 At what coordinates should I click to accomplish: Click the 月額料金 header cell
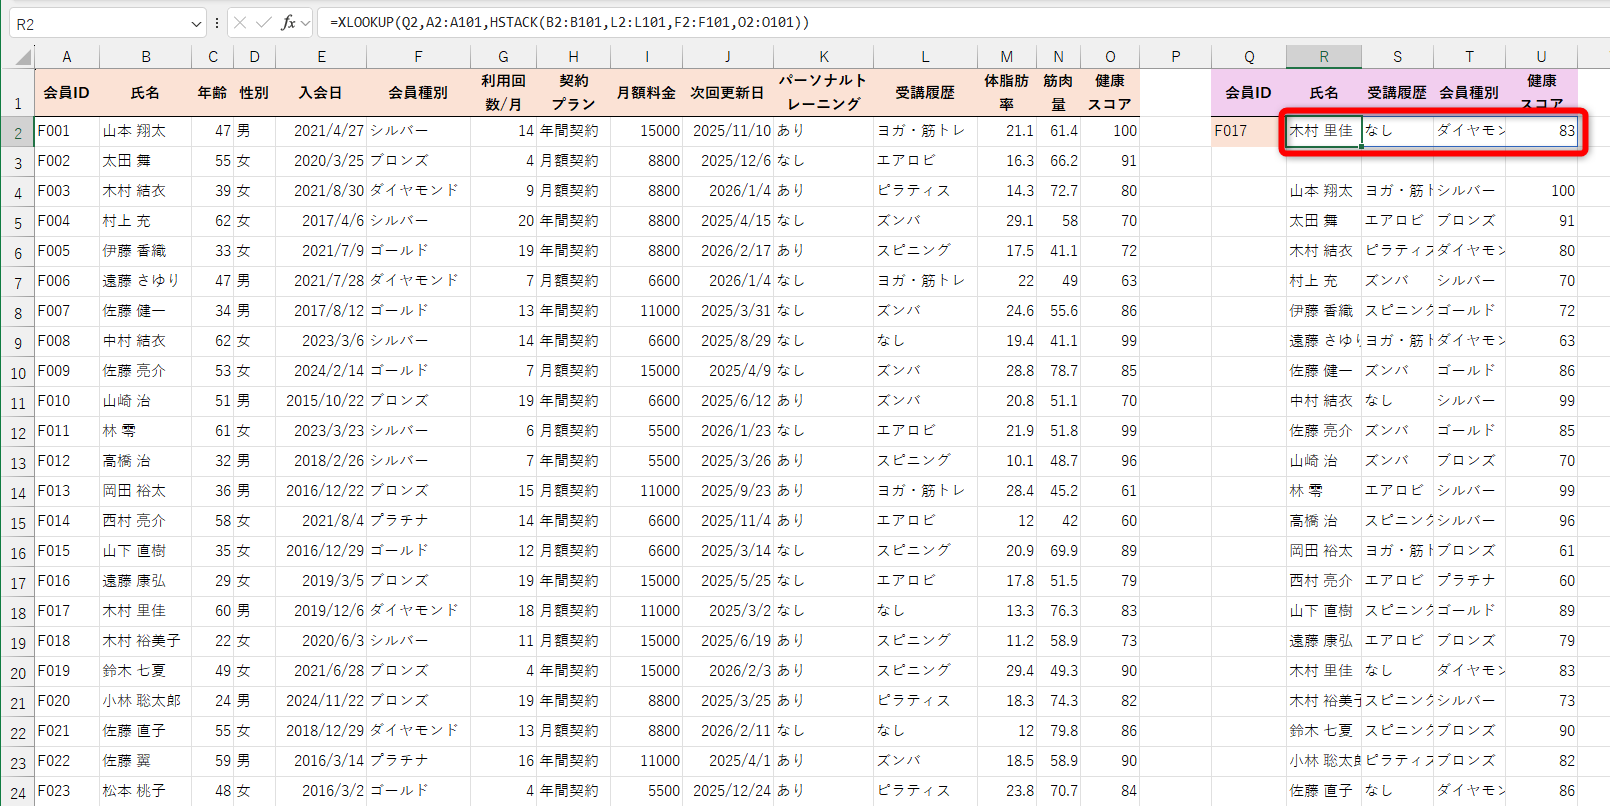[646, 92]
